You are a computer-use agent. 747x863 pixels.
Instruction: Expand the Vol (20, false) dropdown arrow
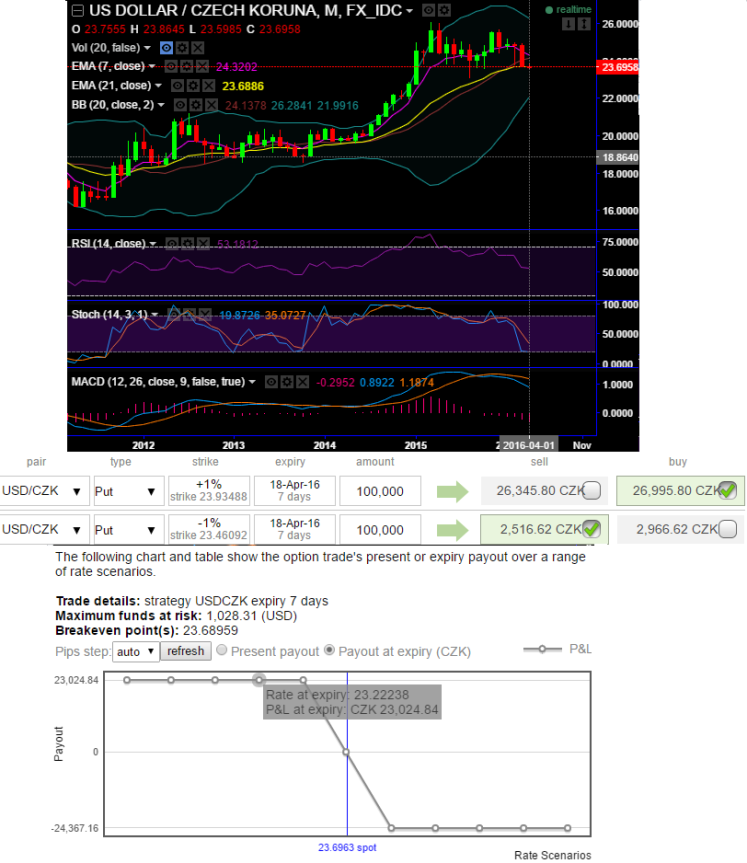(x=147, y=48)
